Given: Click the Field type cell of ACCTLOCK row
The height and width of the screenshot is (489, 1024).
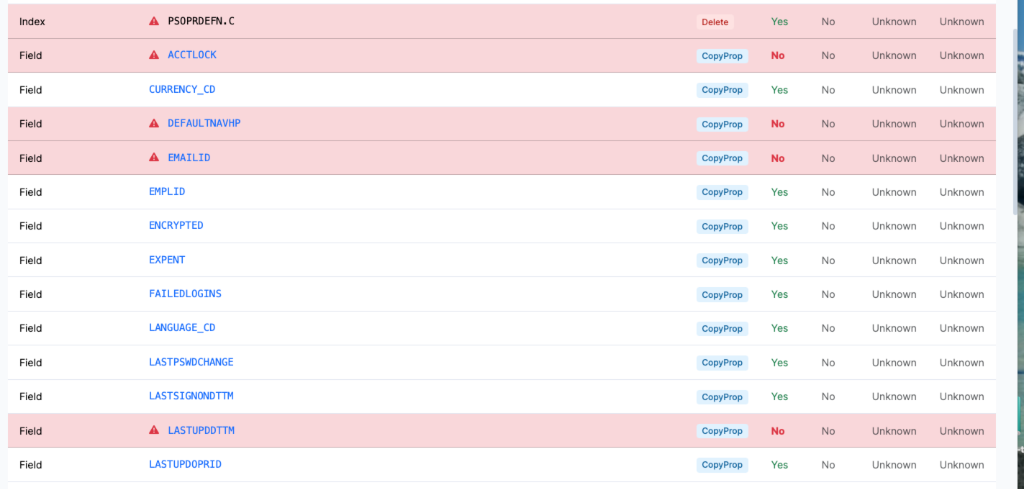Looking at the screenshot, I should [x=31, y=55].
